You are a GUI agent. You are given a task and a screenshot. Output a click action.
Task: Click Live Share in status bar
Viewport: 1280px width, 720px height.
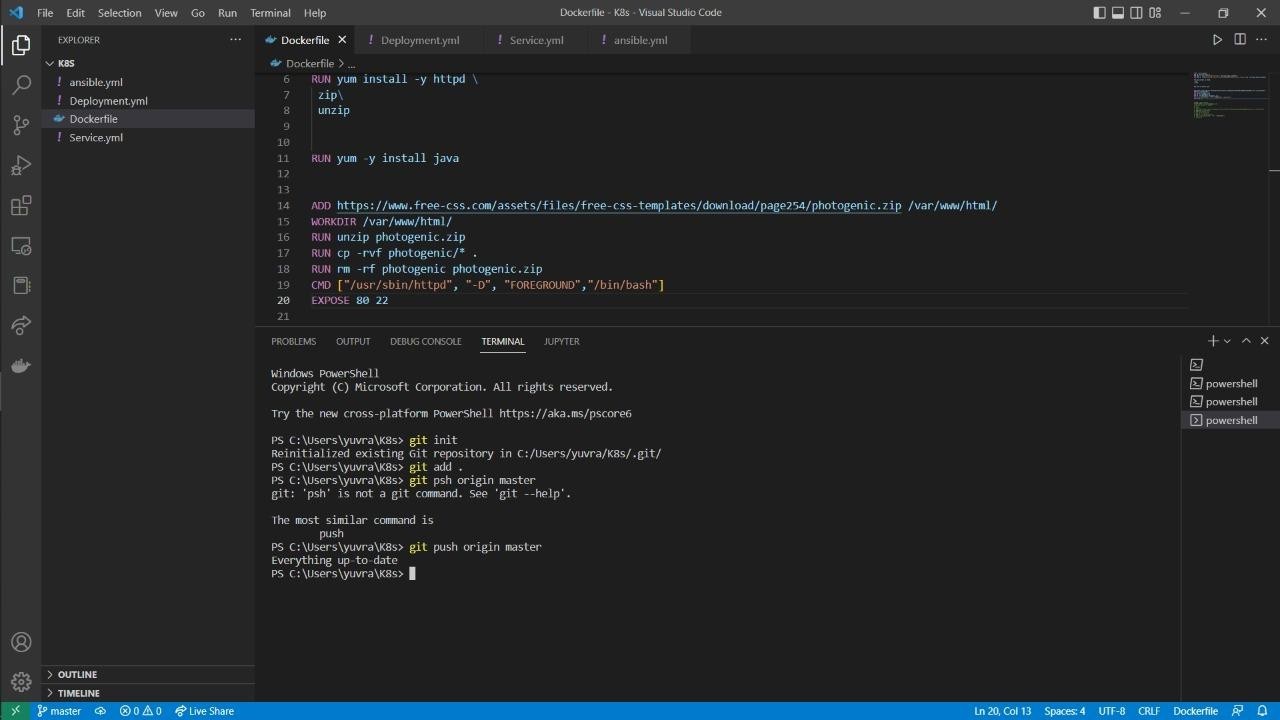pyautogui.click(x=204, y=711)
